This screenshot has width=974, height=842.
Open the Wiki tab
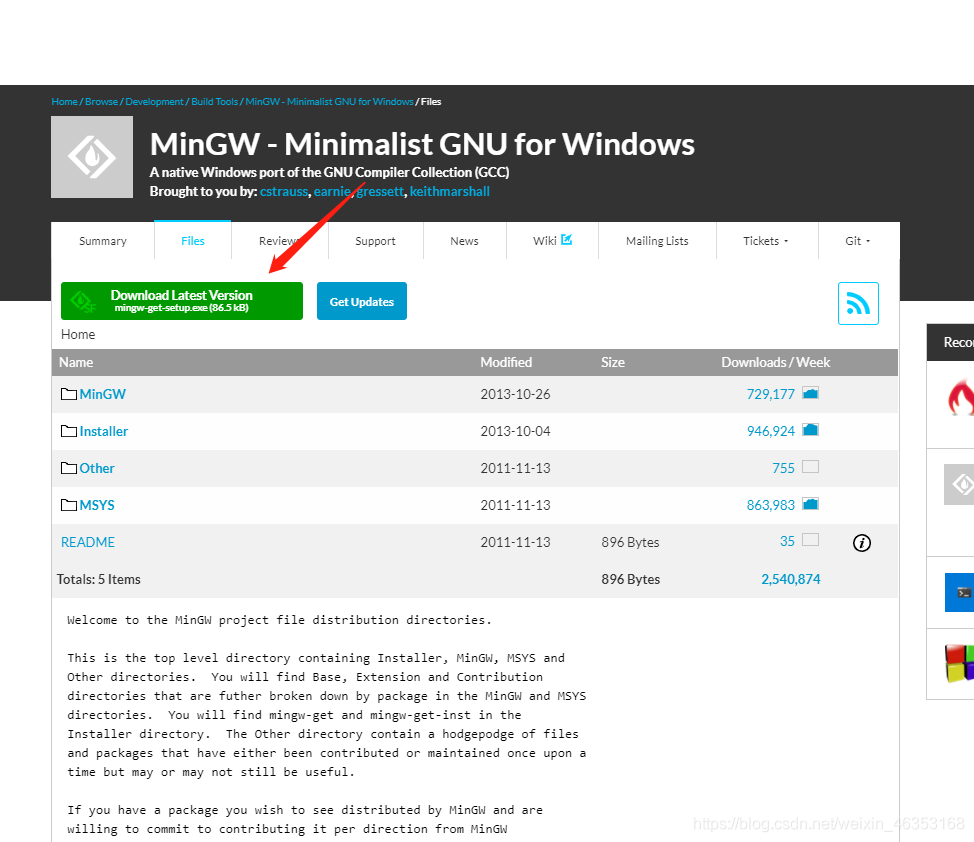552,241
